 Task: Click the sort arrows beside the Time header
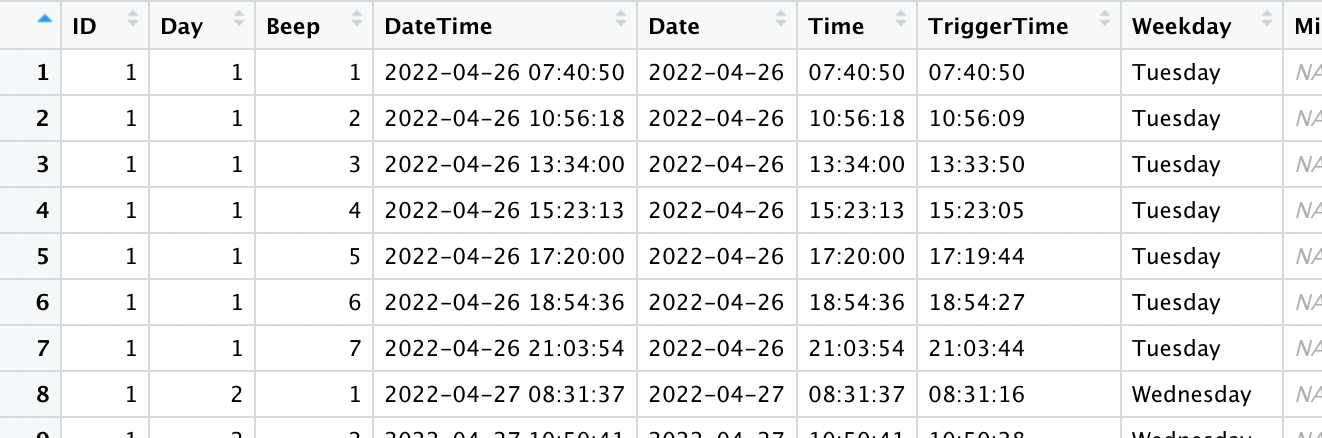[901, 18]
